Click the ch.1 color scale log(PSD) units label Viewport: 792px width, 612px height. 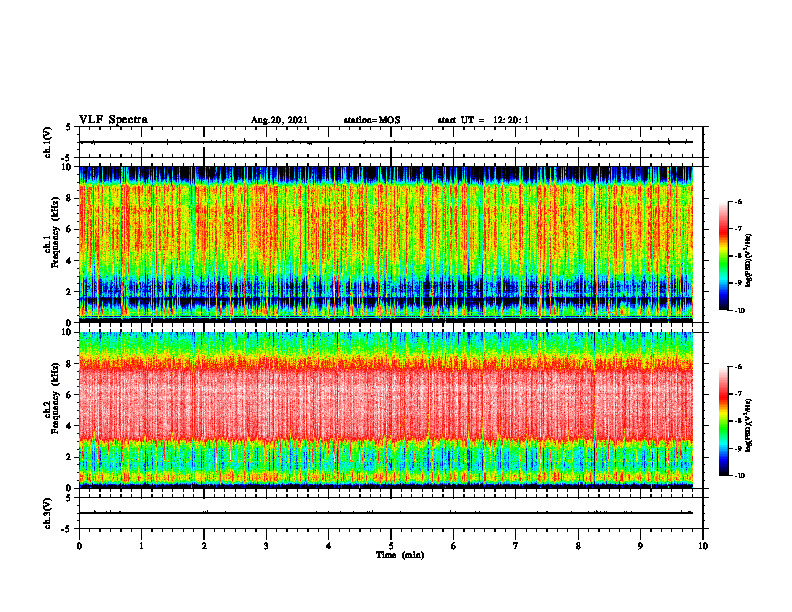(749, 261)
